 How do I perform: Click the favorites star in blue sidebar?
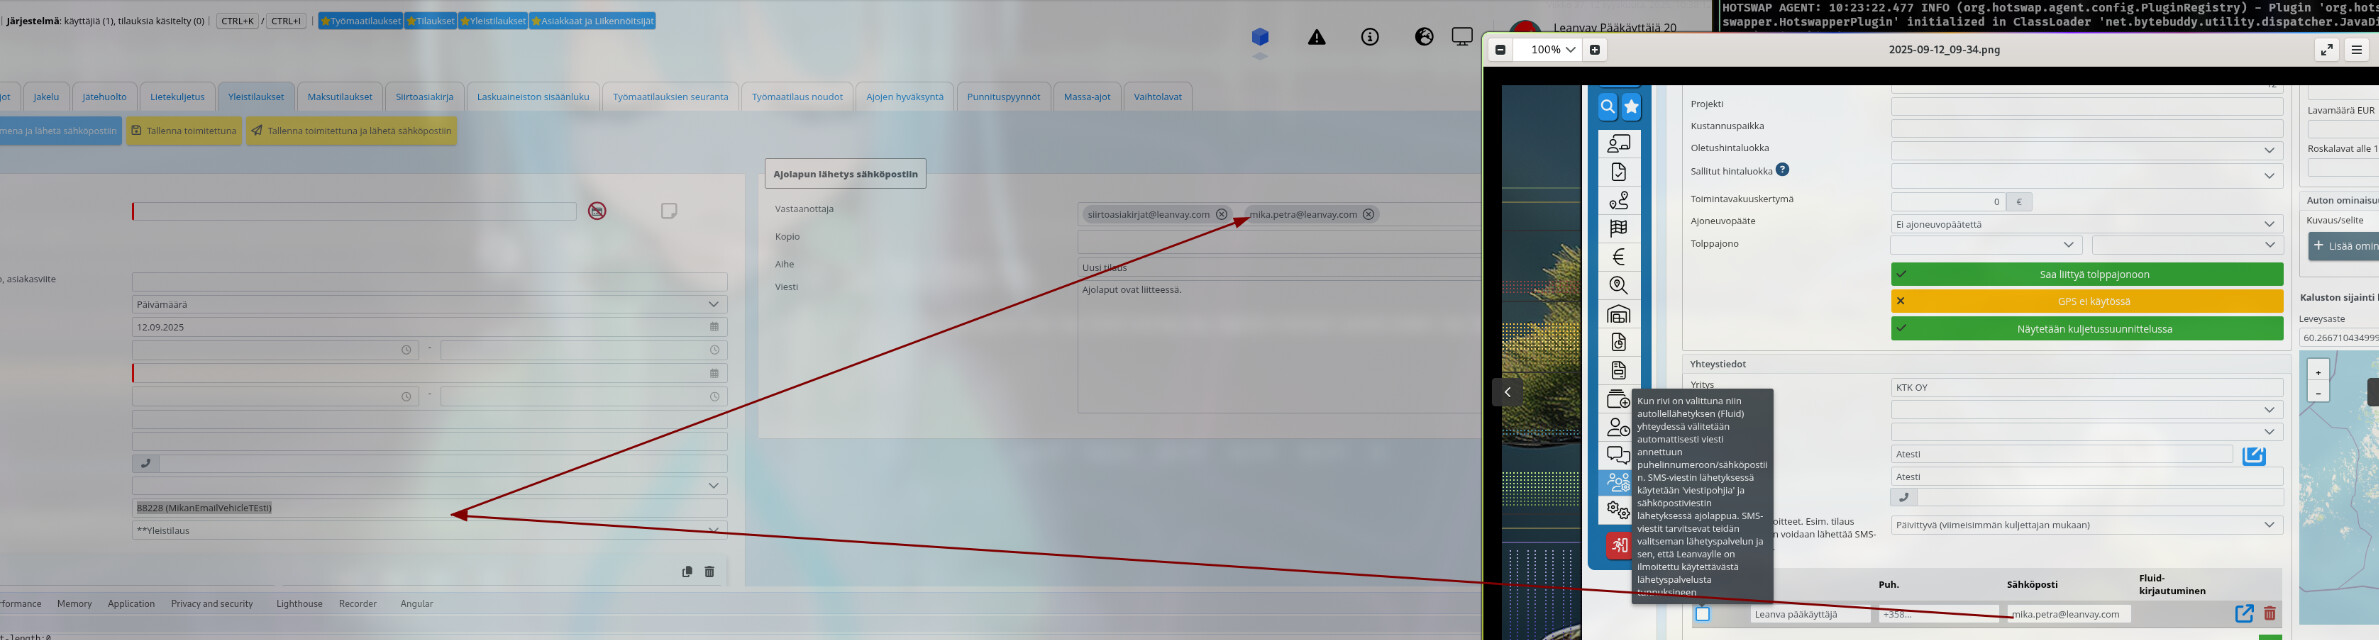pyautogui.click(x=1631, y=107)
